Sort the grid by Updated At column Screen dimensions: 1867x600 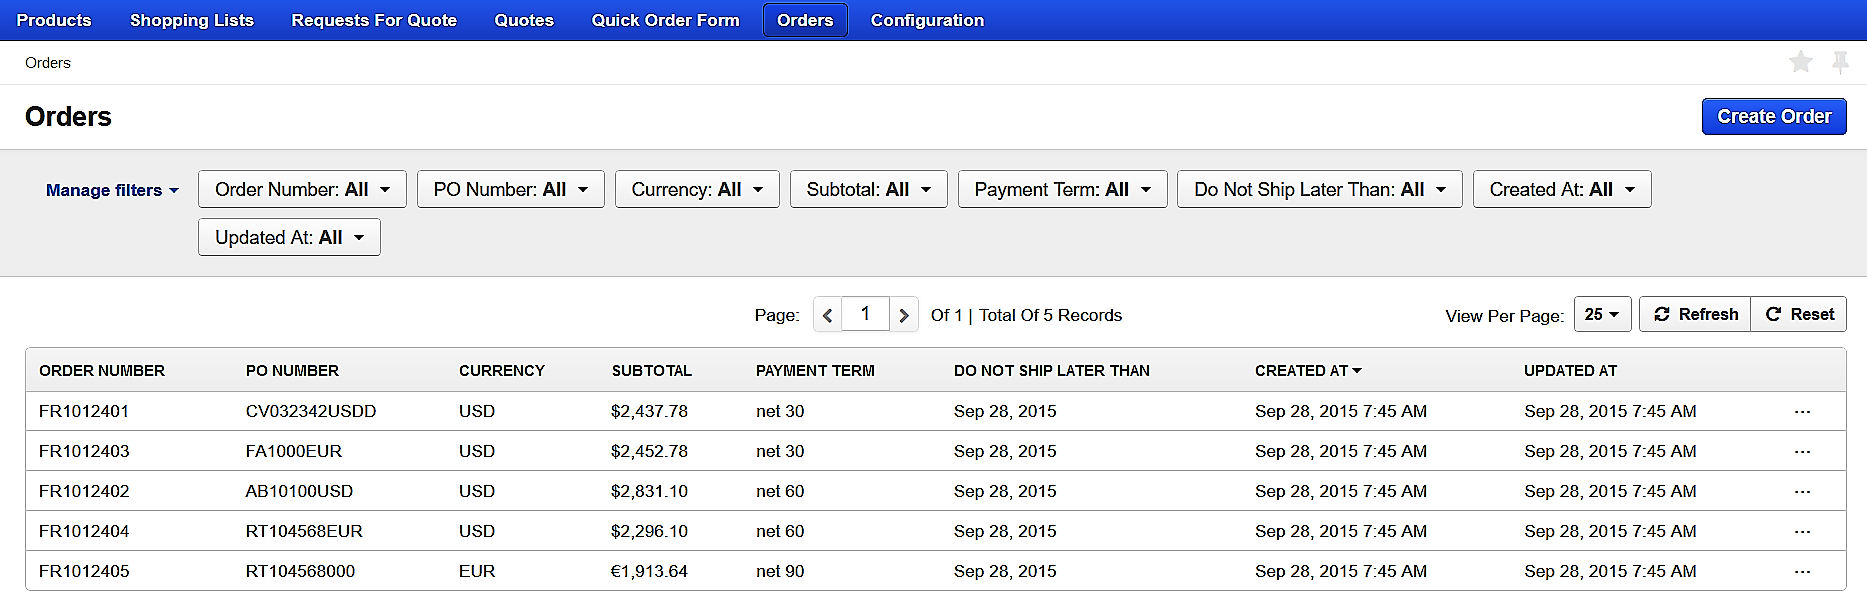(x=1570, y=371)
